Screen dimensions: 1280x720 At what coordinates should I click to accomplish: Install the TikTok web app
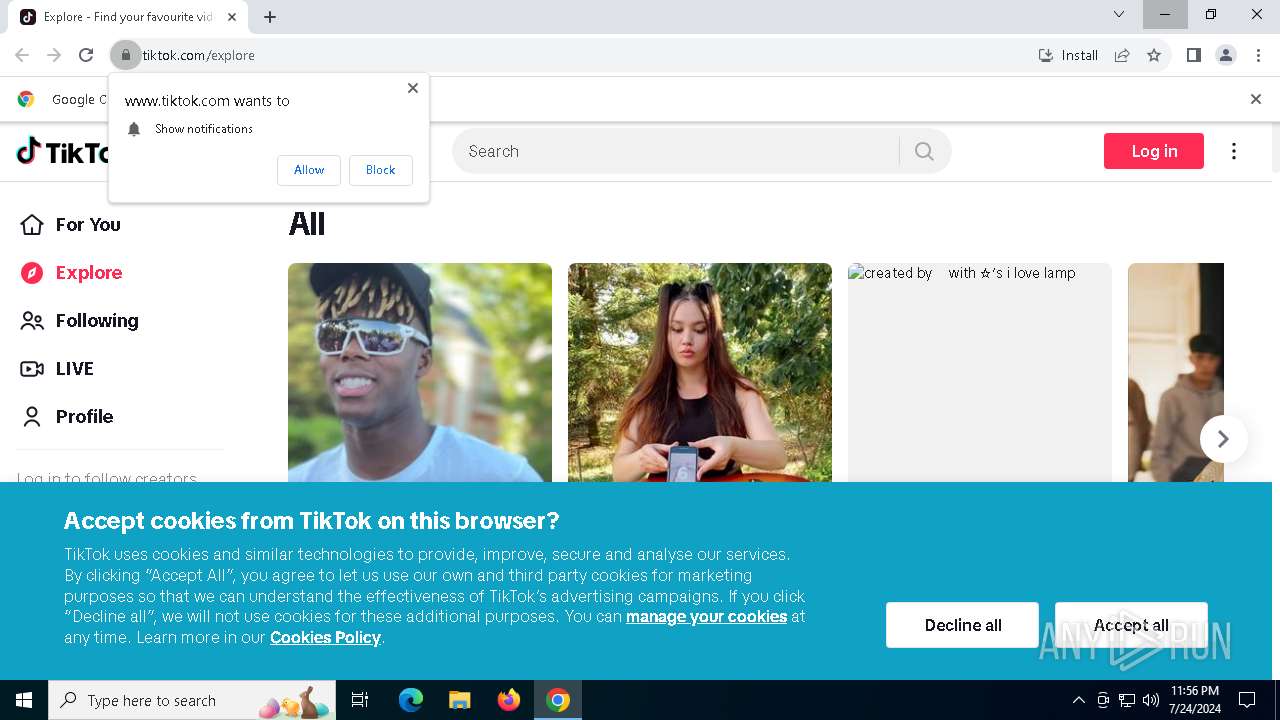point(1068,55)
